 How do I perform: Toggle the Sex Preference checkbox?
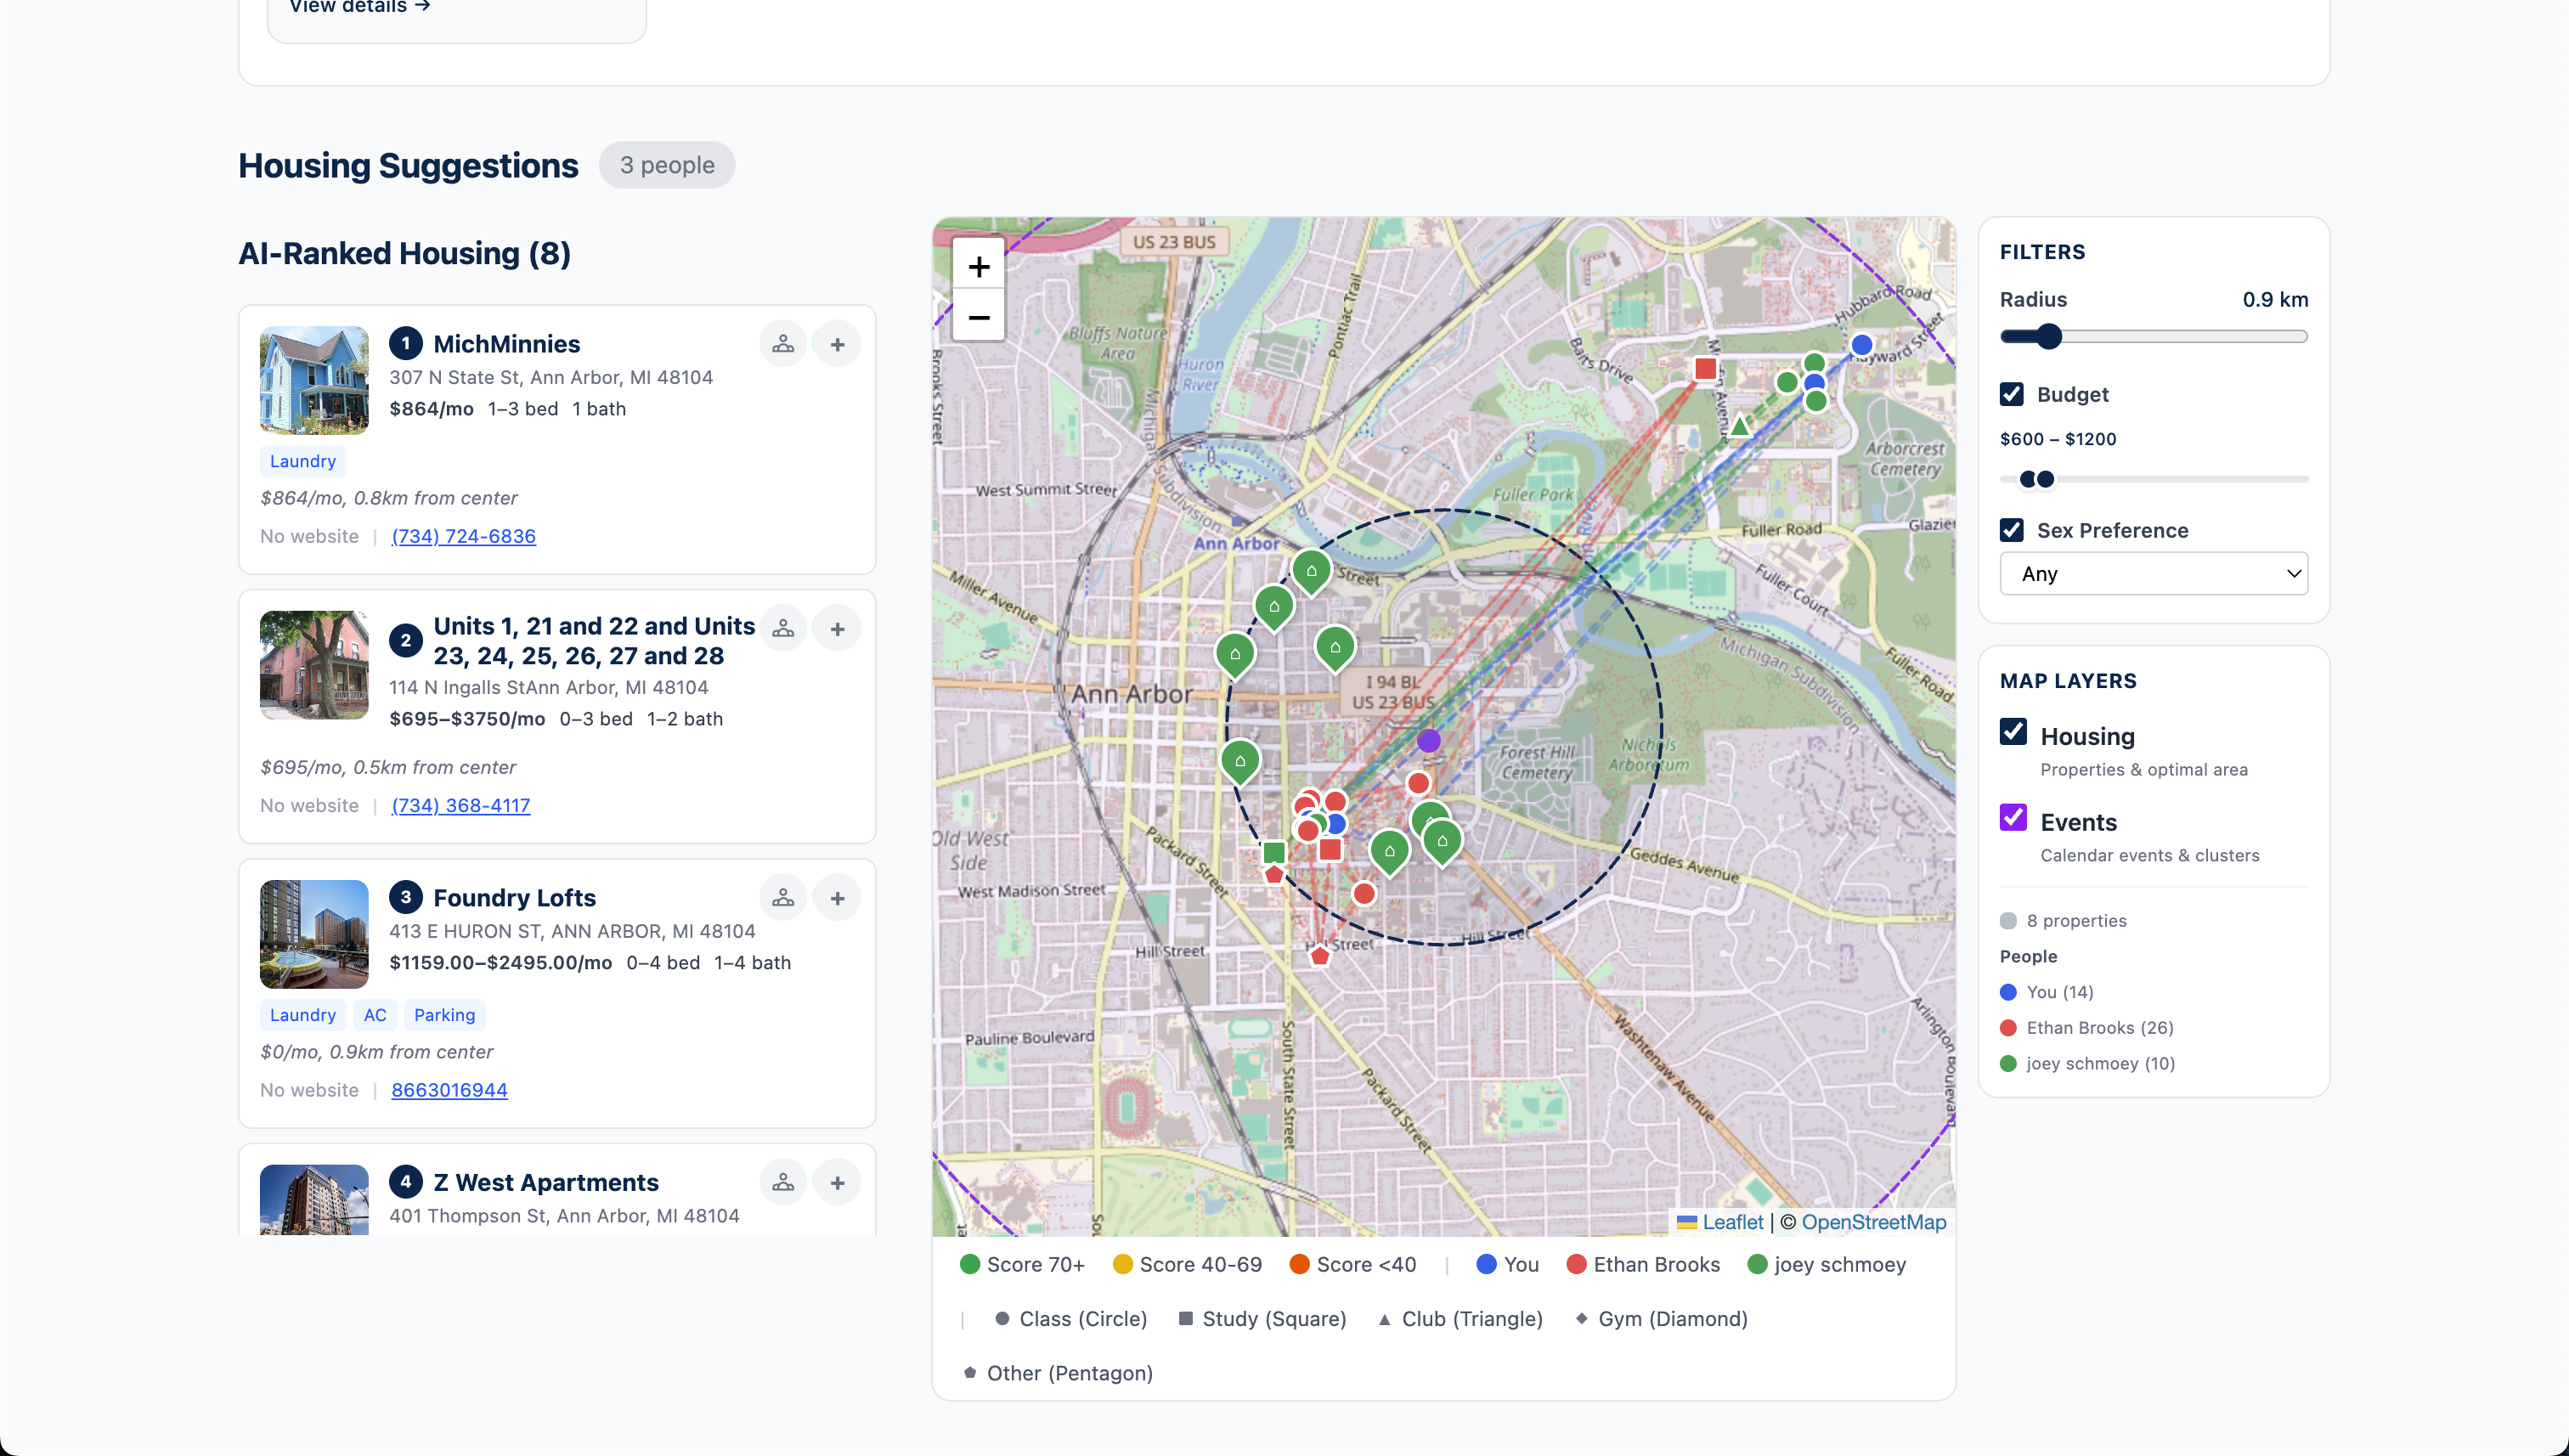point(2012,530)
